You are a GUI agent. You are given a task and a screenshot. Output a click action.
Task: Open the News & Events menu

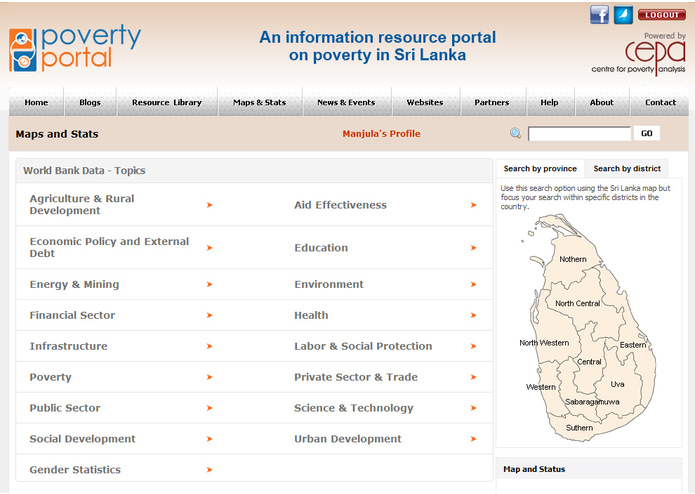(x=346, y=102)
